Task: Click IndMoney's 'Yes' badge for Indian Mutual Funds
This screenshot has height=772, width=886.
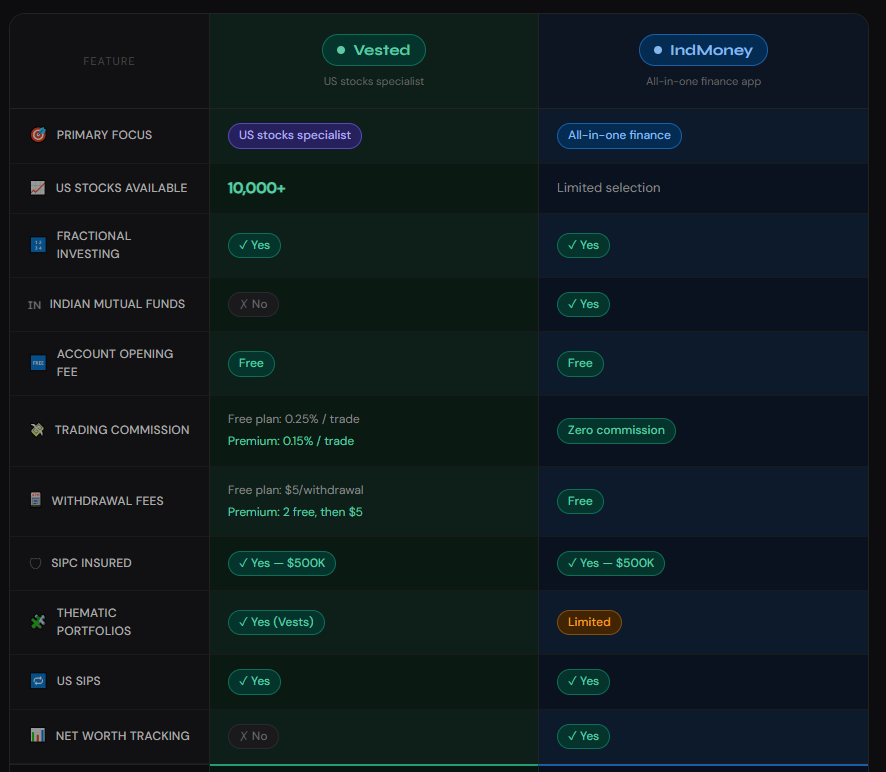Action: pyautogui.click(x=583, y=305)
